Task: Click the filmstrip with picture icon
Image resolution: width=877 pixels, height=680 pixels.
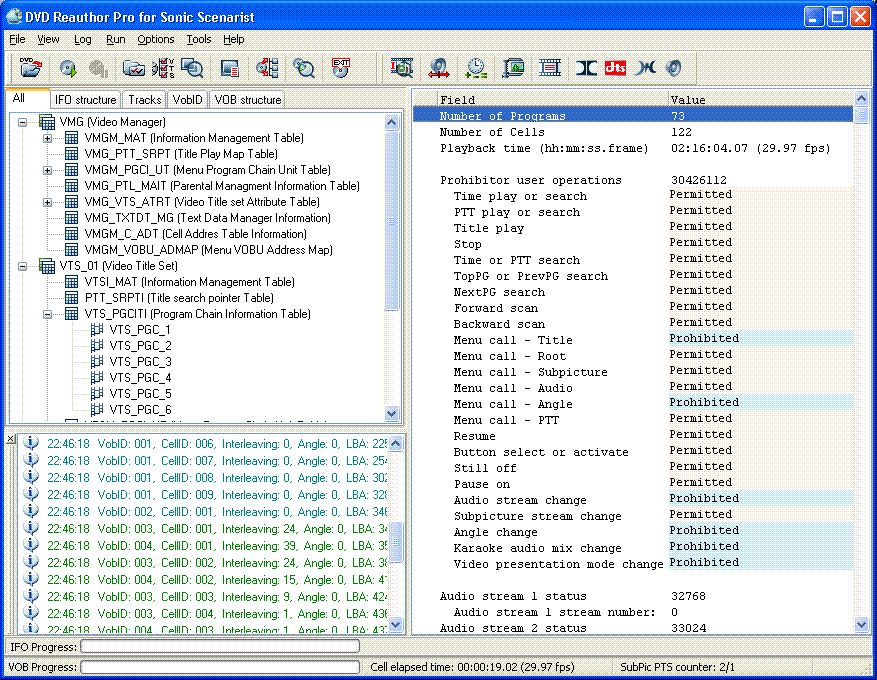Action: coord(513,68)
